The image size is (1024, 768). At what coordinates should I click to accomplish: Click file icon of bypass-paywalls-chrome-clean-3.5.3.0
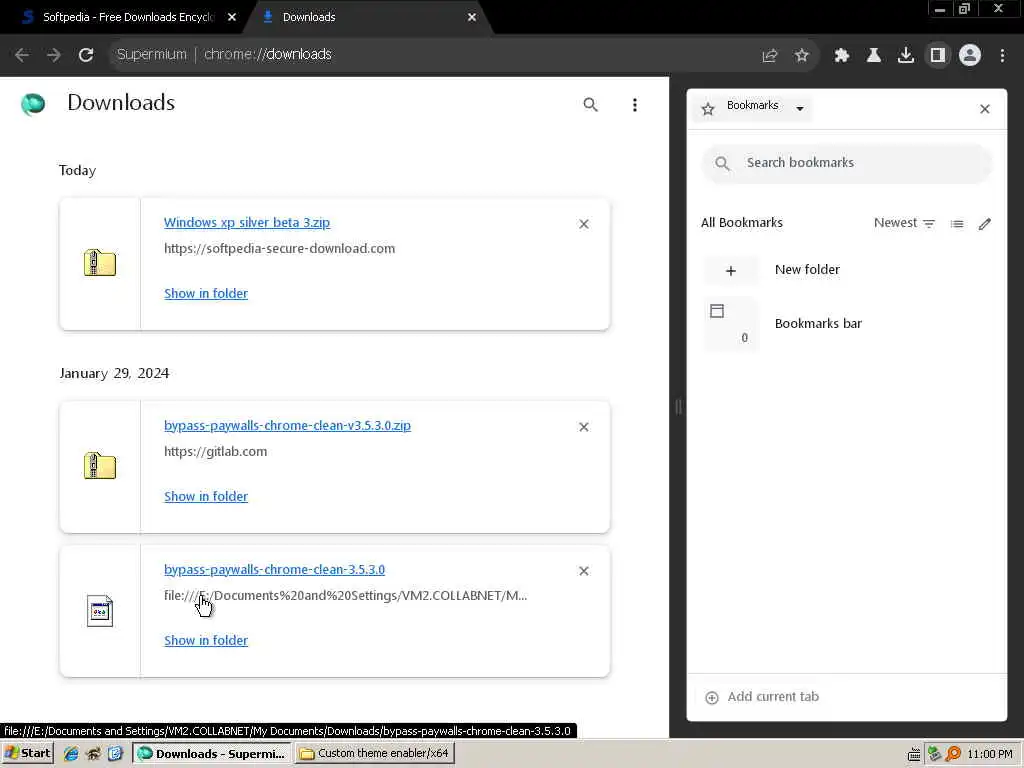click(x=100, y=611)
